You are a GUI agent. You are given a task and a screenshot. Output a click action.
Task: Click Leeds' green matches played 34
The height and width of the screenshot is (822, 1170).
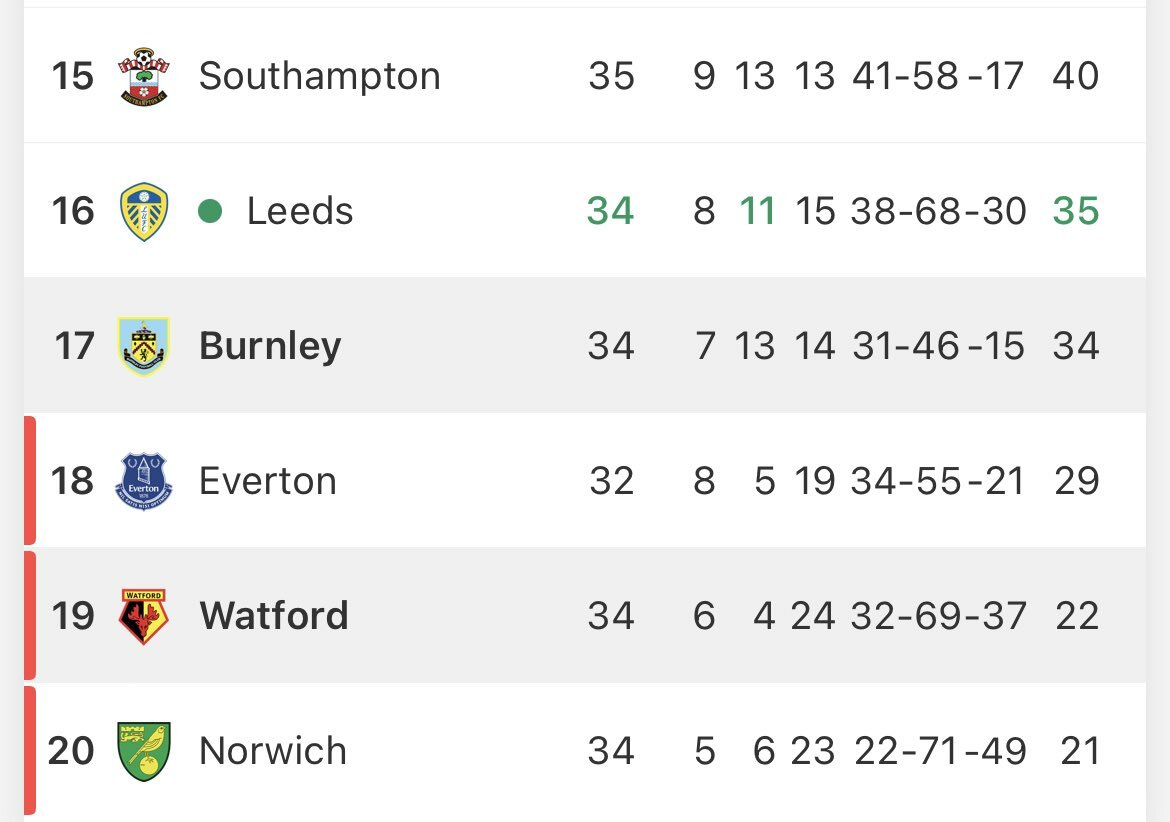[610, 211]
